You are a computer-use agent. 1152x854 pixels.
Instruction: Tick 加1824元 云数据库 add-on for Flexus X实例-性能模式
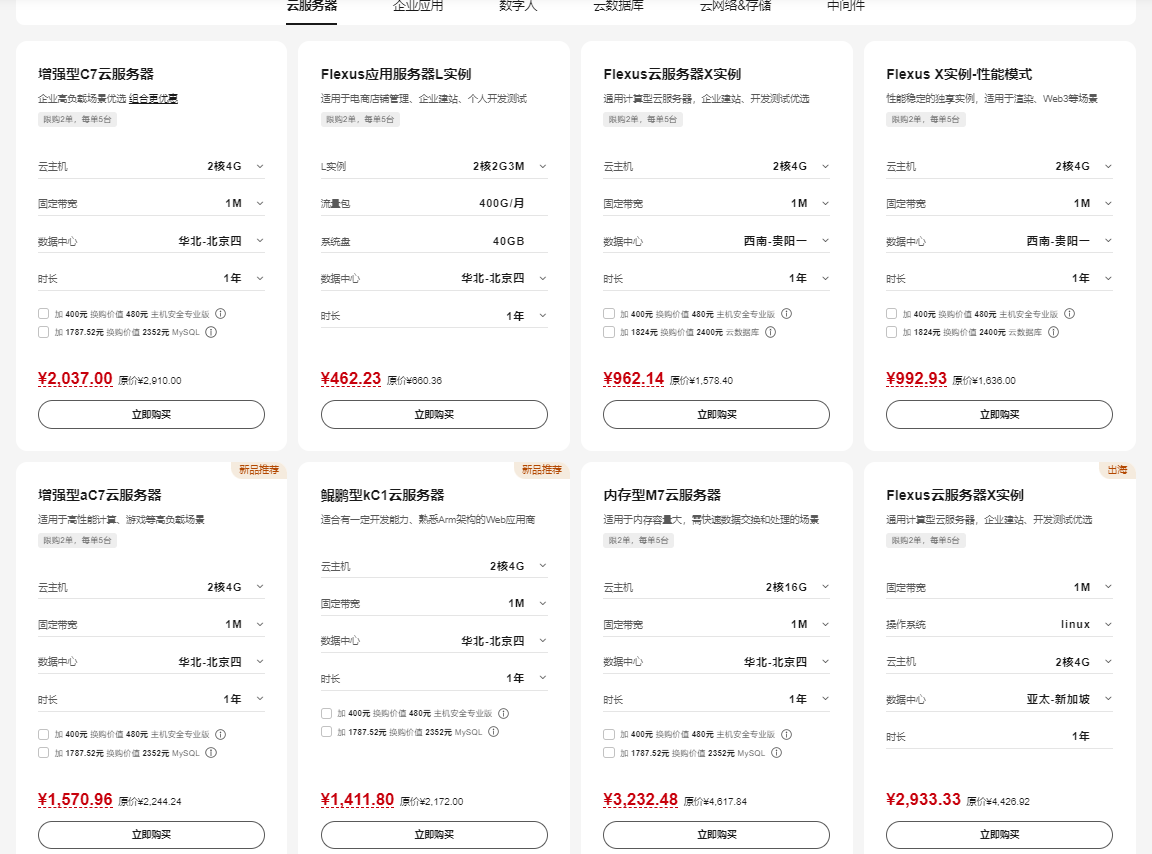click(x=891, y=332)
